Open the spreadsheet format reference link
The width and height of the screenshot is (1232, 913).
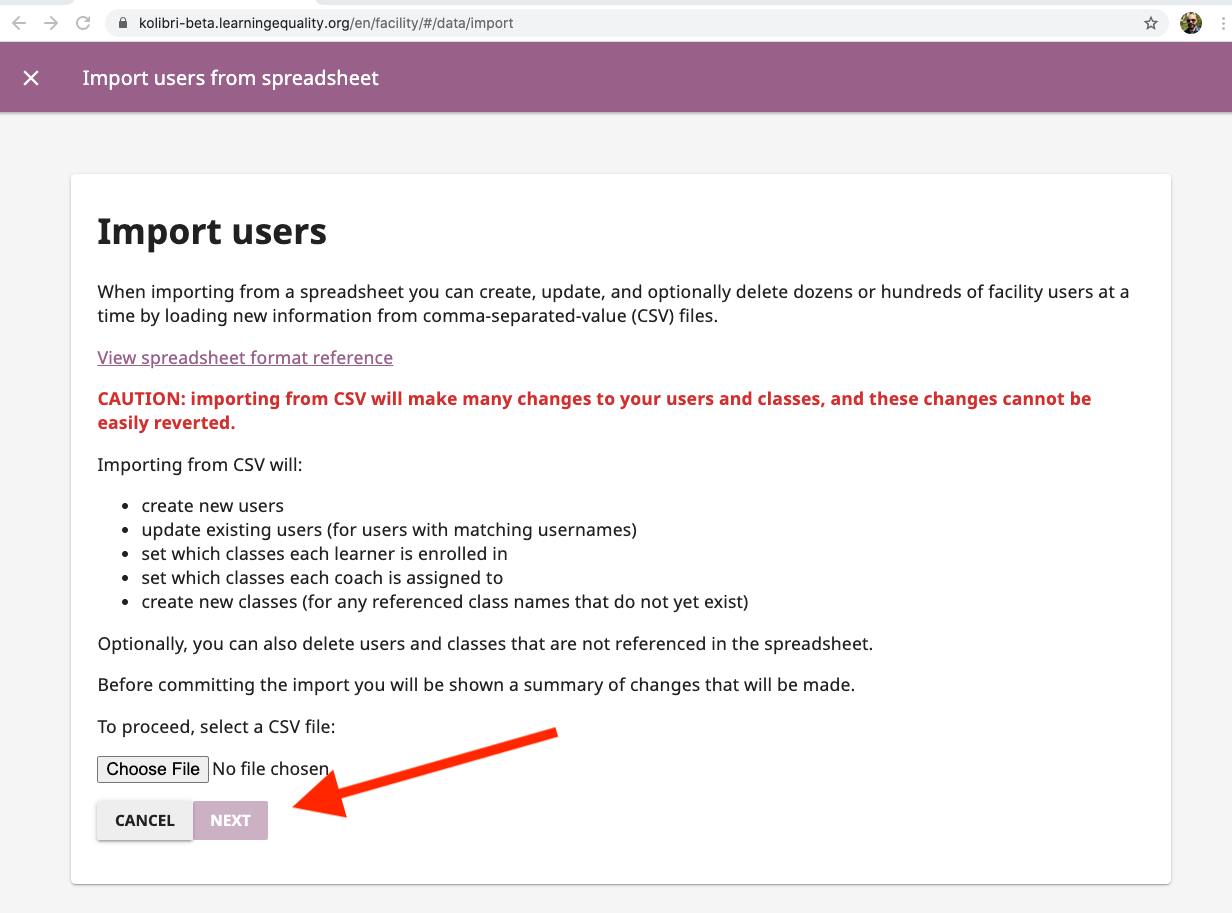pyautogui.click(x=245, y=357)
